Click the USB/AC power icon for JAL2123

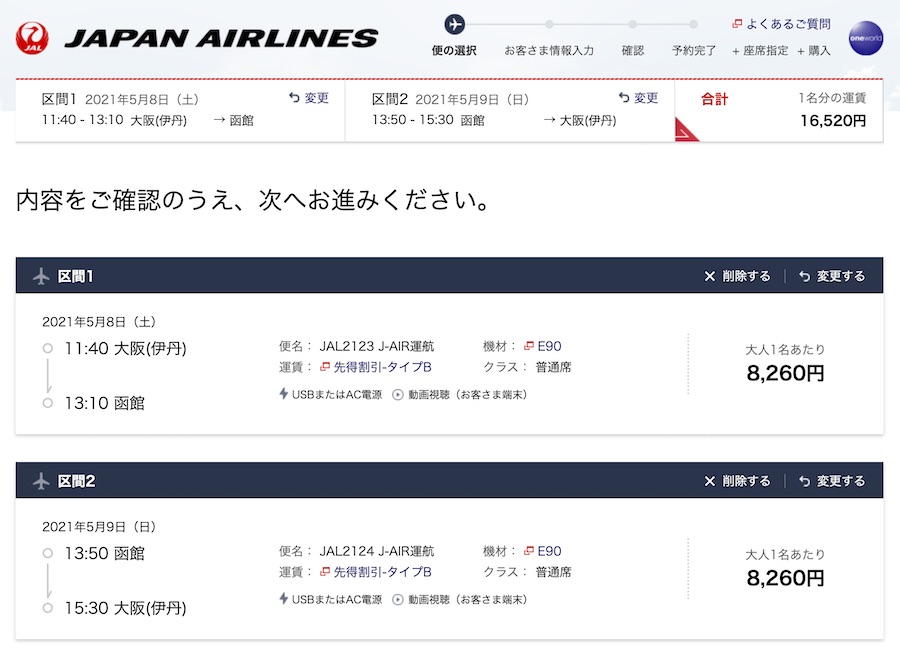point(284,394)
